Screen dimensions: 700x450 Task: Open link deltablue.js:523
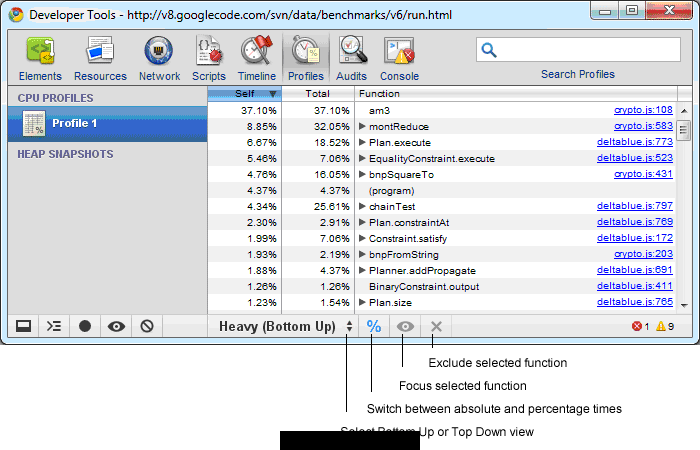pyautogui.click(x=635, y=158)
